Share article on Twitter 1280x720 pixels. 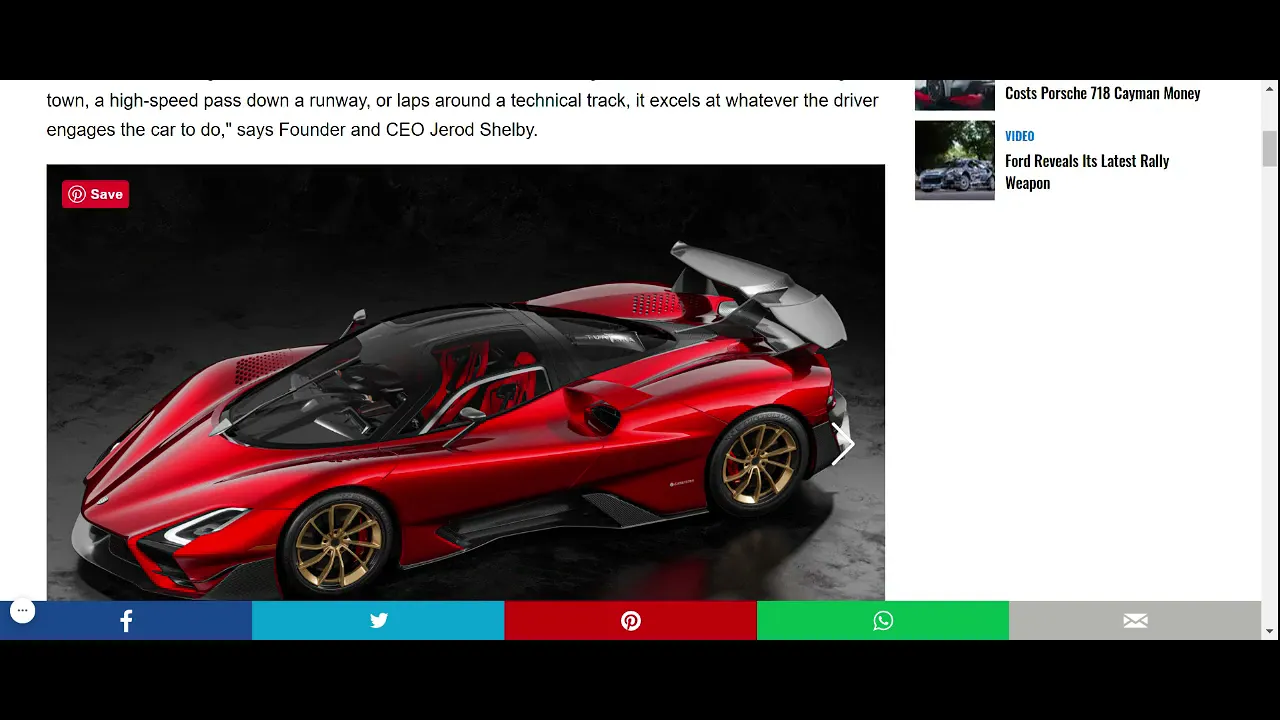pyautogui.click(x=378, y=621)
